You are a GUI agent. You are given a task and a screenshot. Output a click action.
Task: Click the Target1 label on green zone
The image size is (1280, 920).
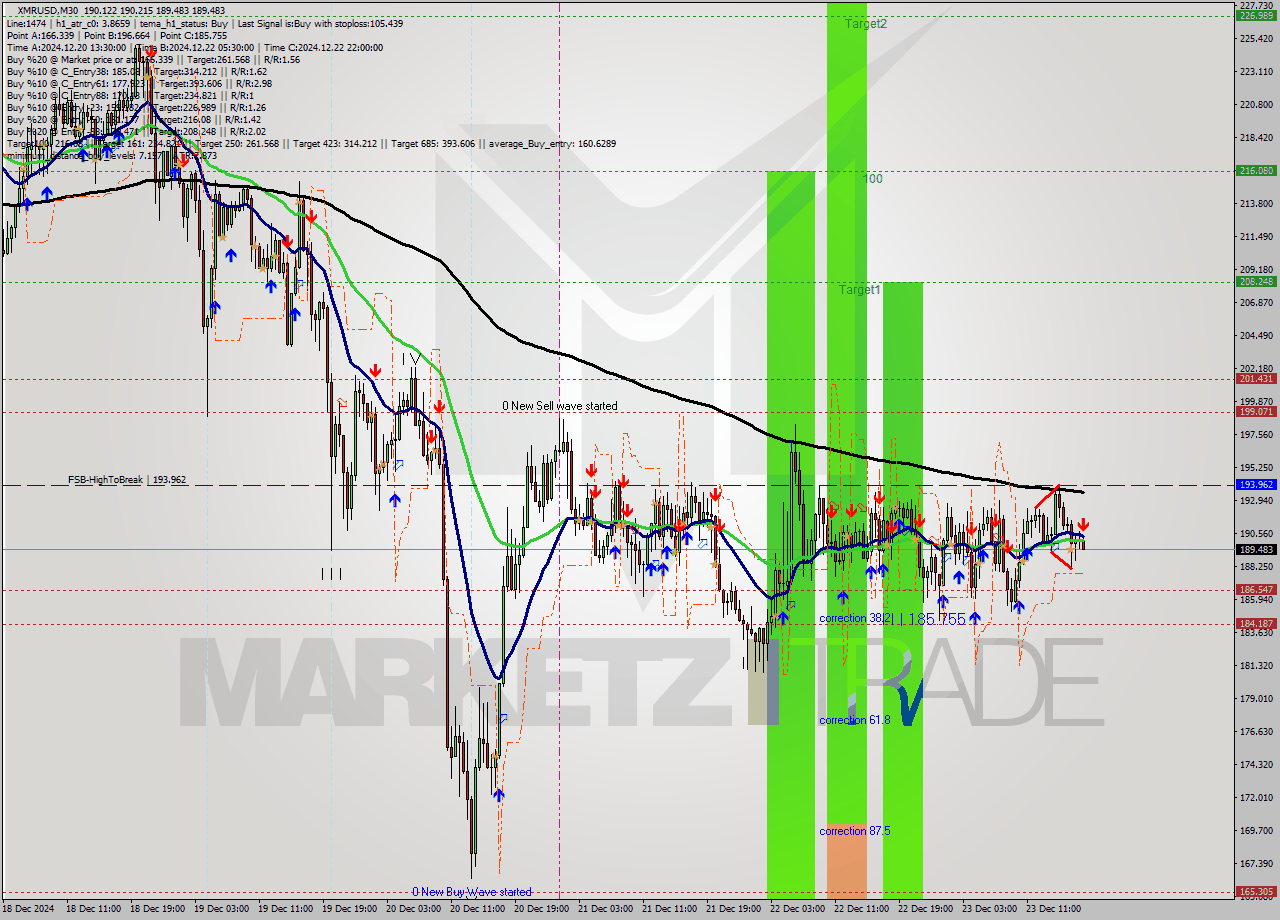point(860,289)
